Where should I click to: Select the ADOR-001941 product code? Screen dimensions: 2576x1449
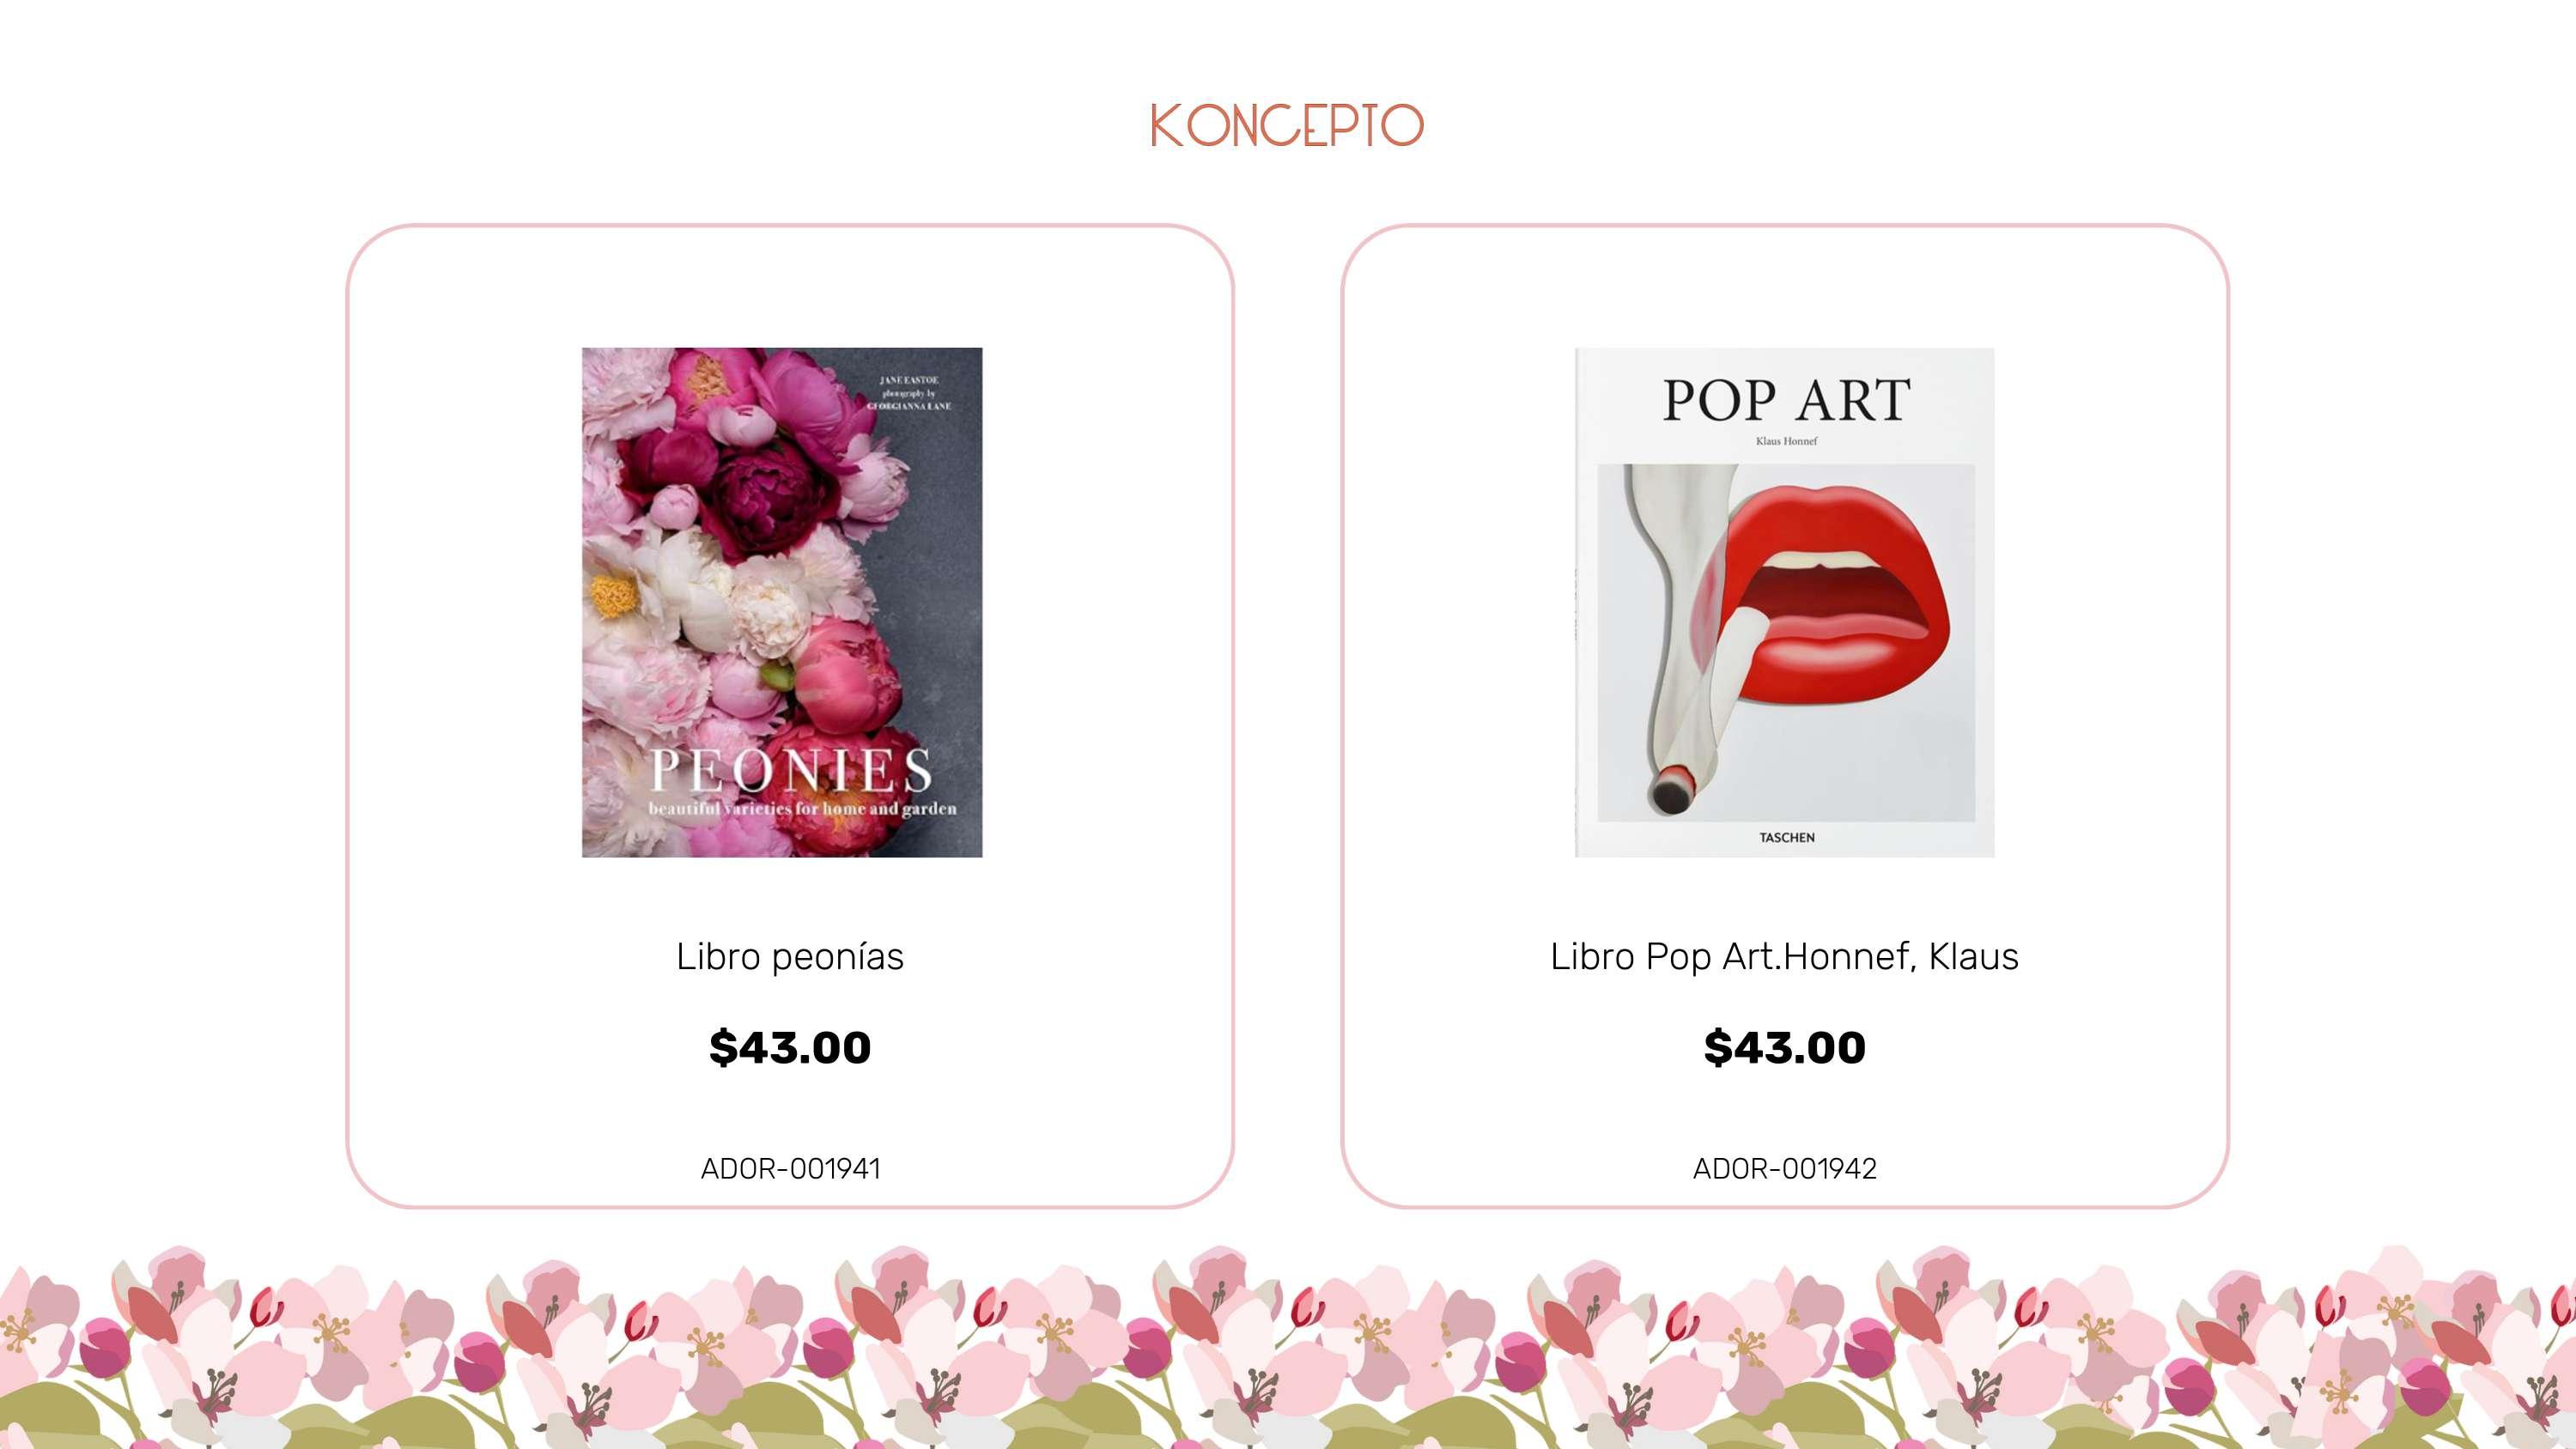790,1168
